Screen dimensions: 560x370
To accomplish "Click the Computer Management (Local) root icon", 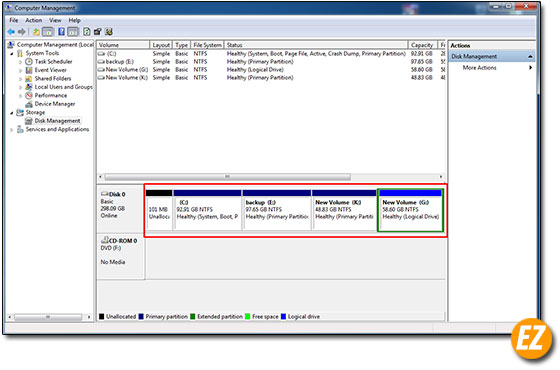I will point(11,45).
